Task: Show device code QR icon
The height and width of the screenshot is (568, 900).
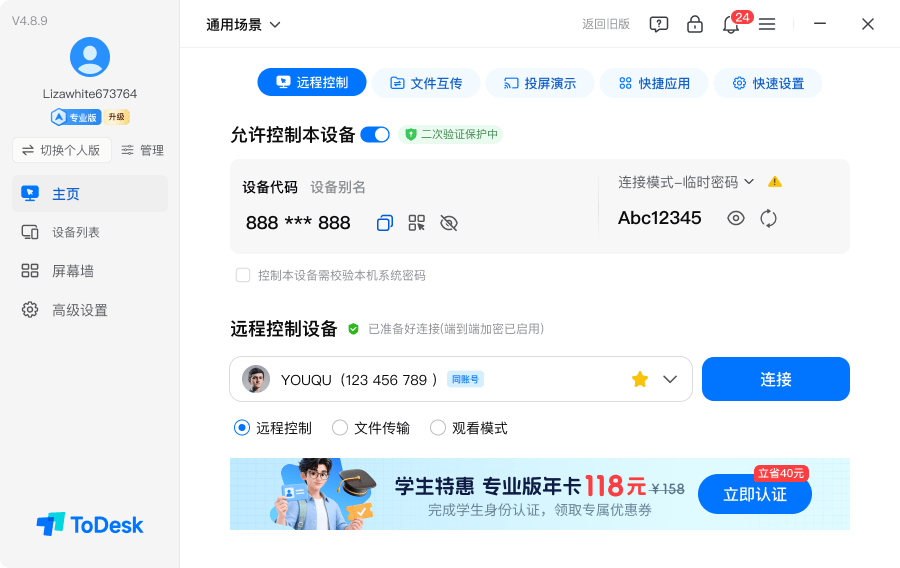Action: (416, 223)
